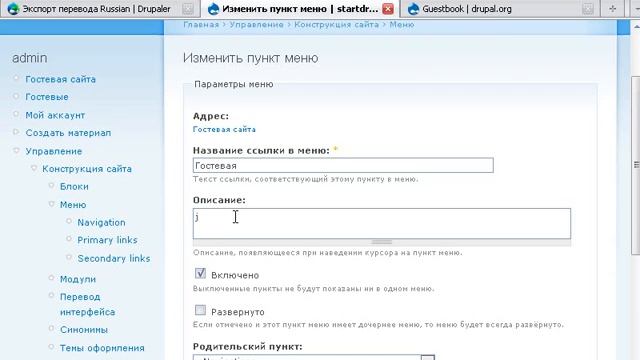
Task: Close the Изменить пункт меню tab
Action: (388, 9)
